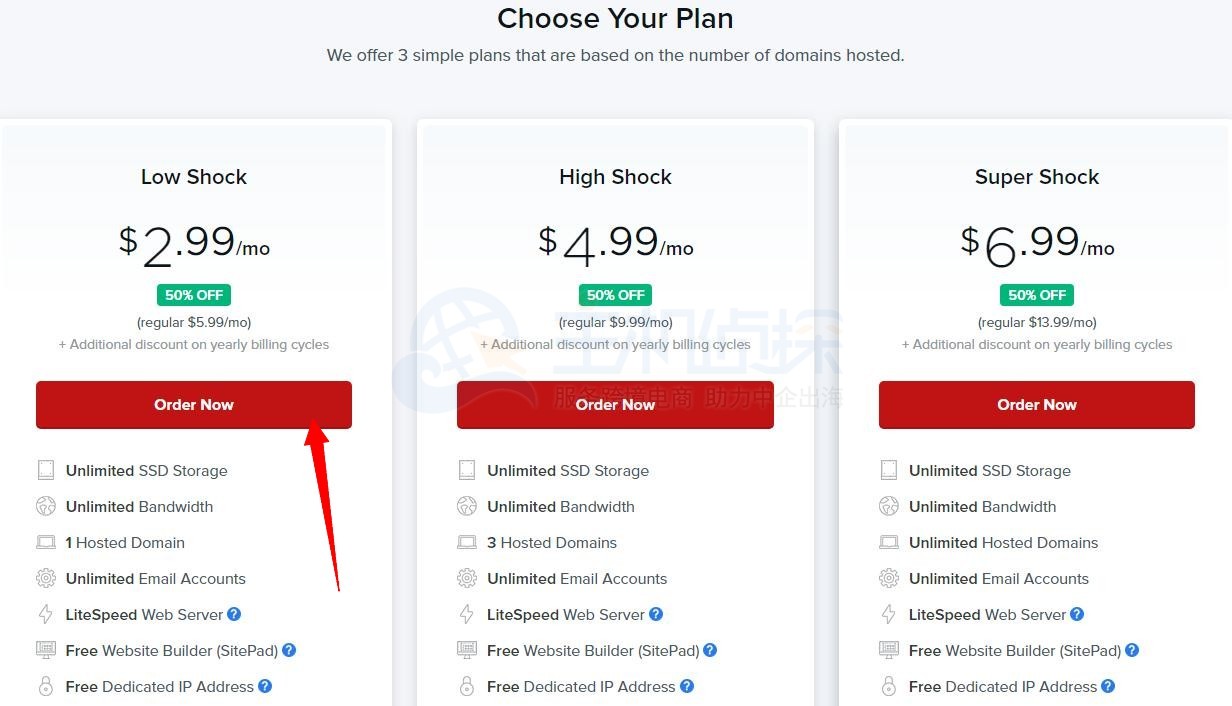Click the Hosted Domains laptop icon in High Shock
The height and width of the screenshot is (706, 1232).
467,542
